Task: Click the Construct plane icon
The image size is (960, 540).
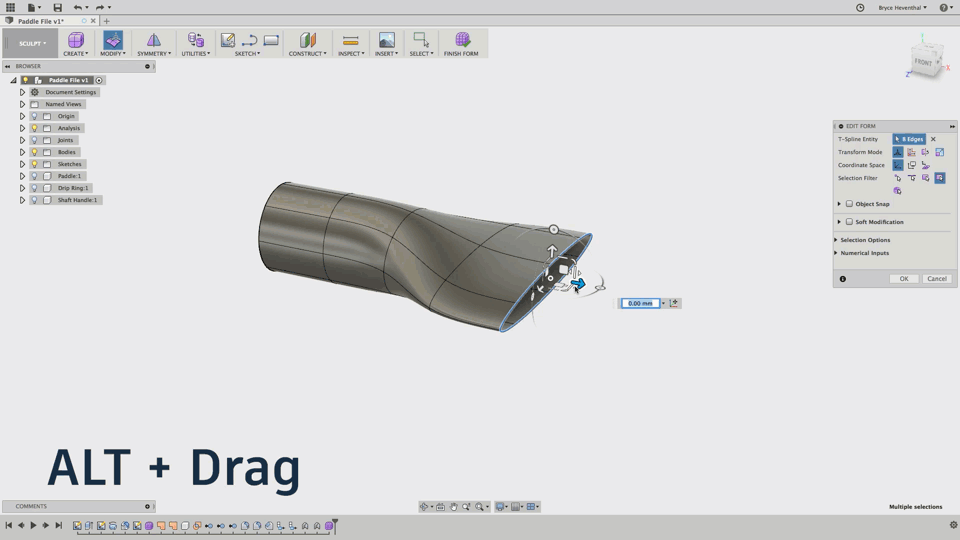Action: 307,40
